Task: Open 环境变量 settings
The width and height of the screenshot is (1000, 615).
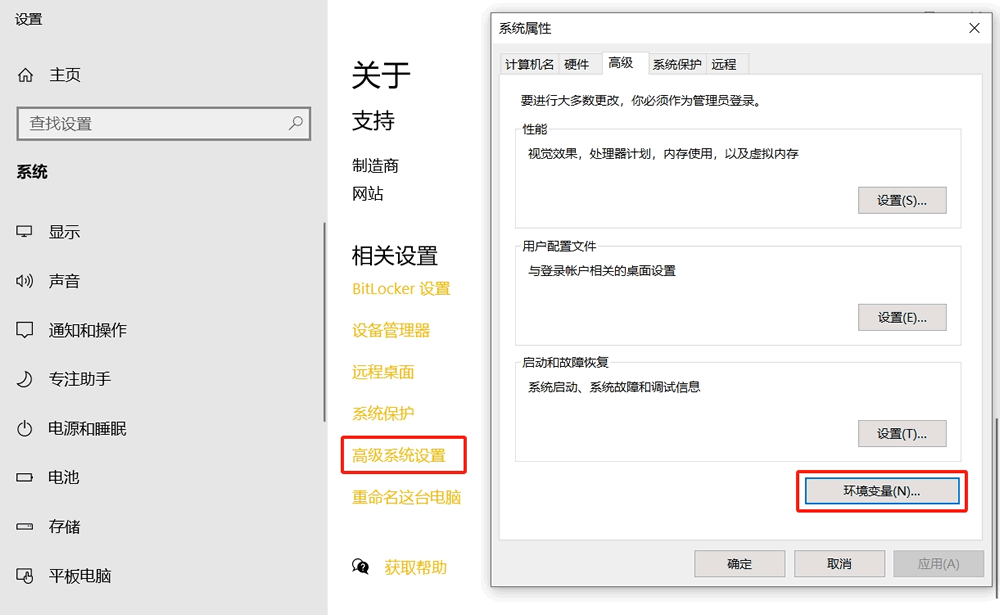Action: [881, 491]
